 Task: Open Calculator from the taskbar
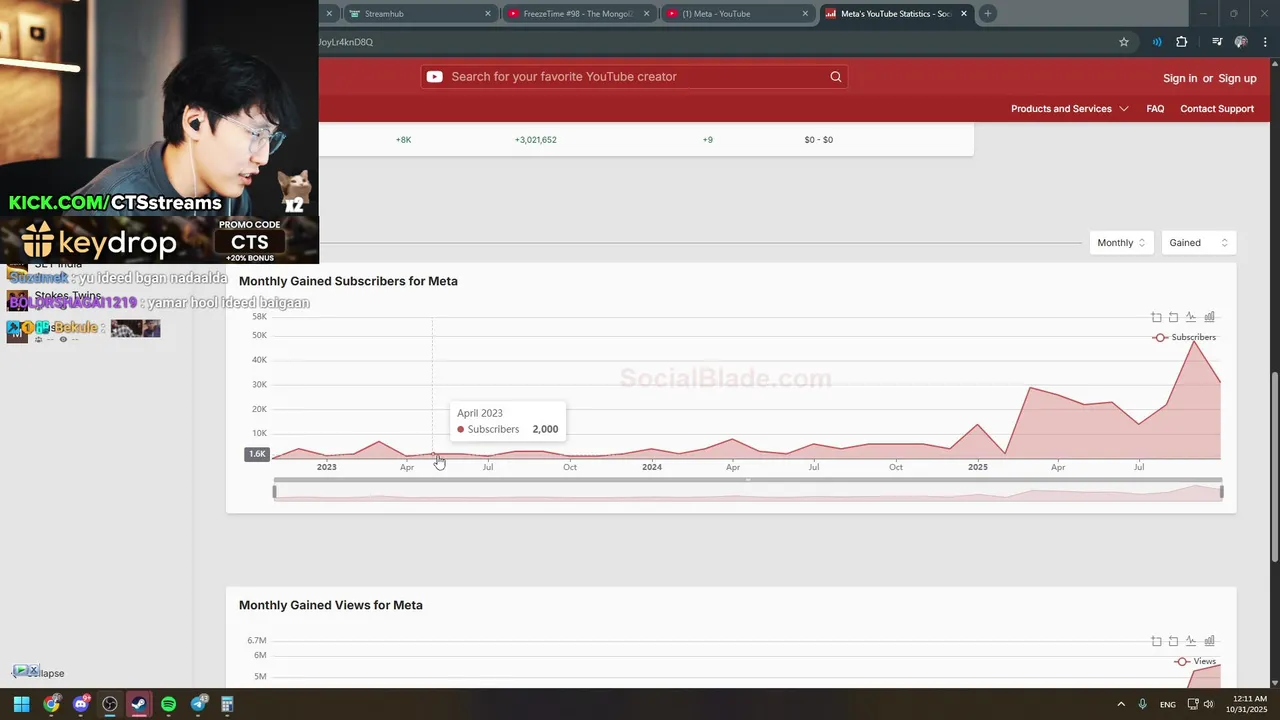click(227, 704)
